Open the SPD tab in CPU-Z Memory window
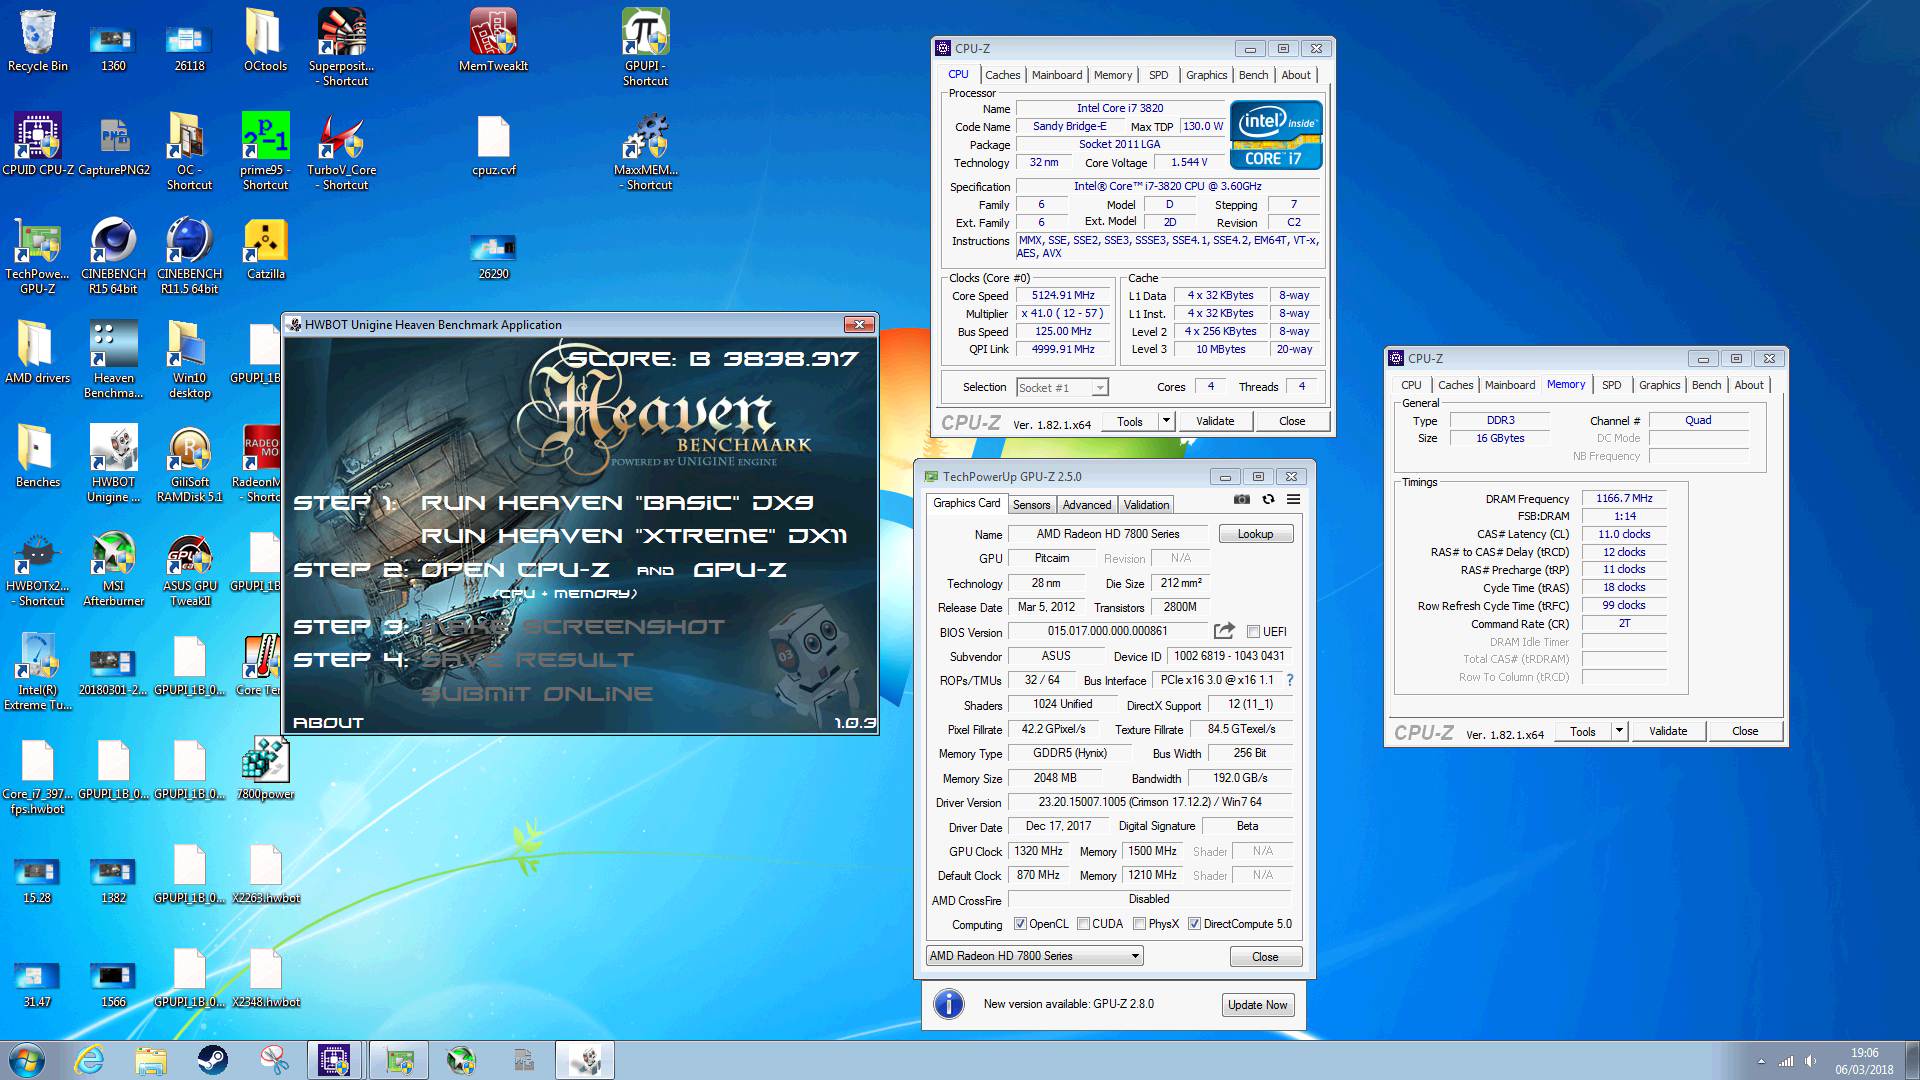Image resolution: width=1920 pixels, height=1080 pixels. (x=1611, y=385)
